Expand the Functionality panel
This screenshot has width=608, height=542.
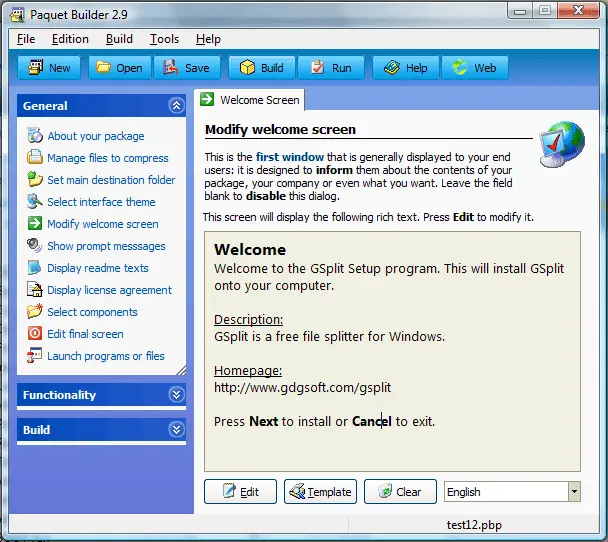point(176,395)
